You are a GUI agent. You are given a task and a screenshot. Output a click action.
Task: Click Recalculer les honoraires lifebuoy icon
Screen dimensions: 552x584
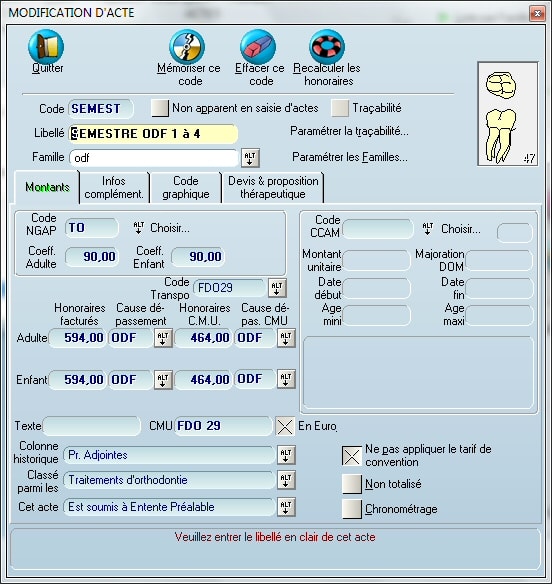[327, 47]
